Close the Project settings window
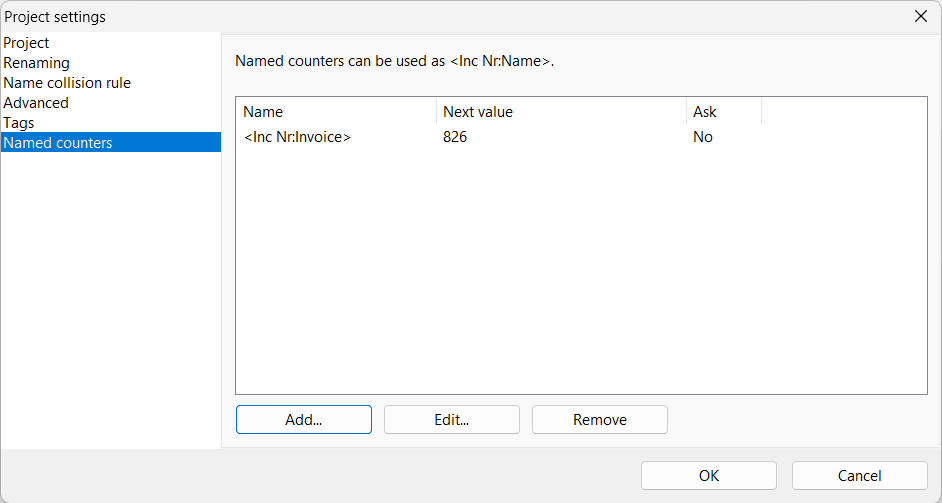This screenshot has width=942, height=503. 921,17
